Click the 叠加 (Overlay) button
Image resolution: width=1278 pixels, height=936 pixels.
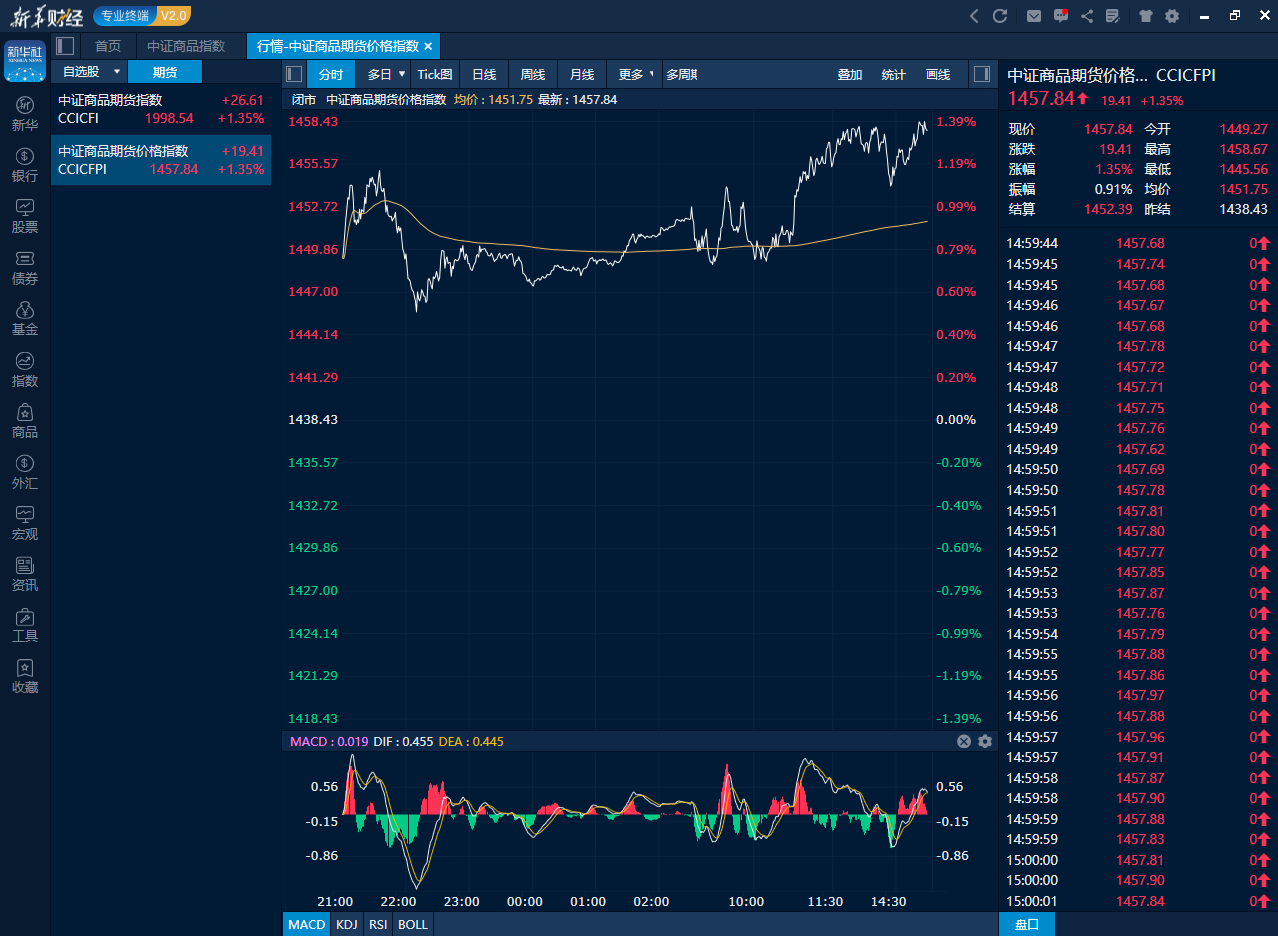[x=849, y=74]
